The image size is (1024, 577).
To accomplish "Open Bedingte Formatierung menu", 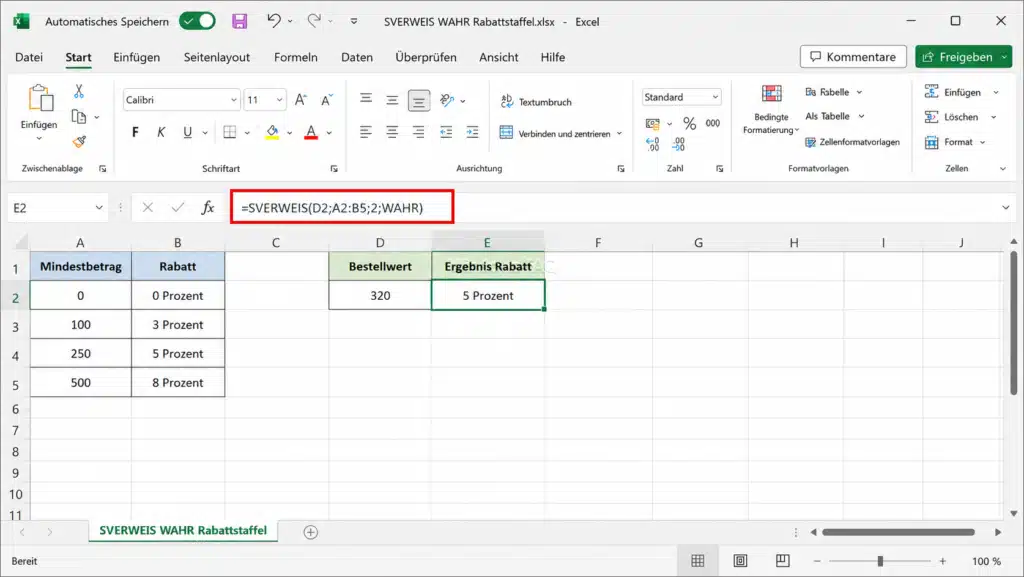I will click(771, 110).
